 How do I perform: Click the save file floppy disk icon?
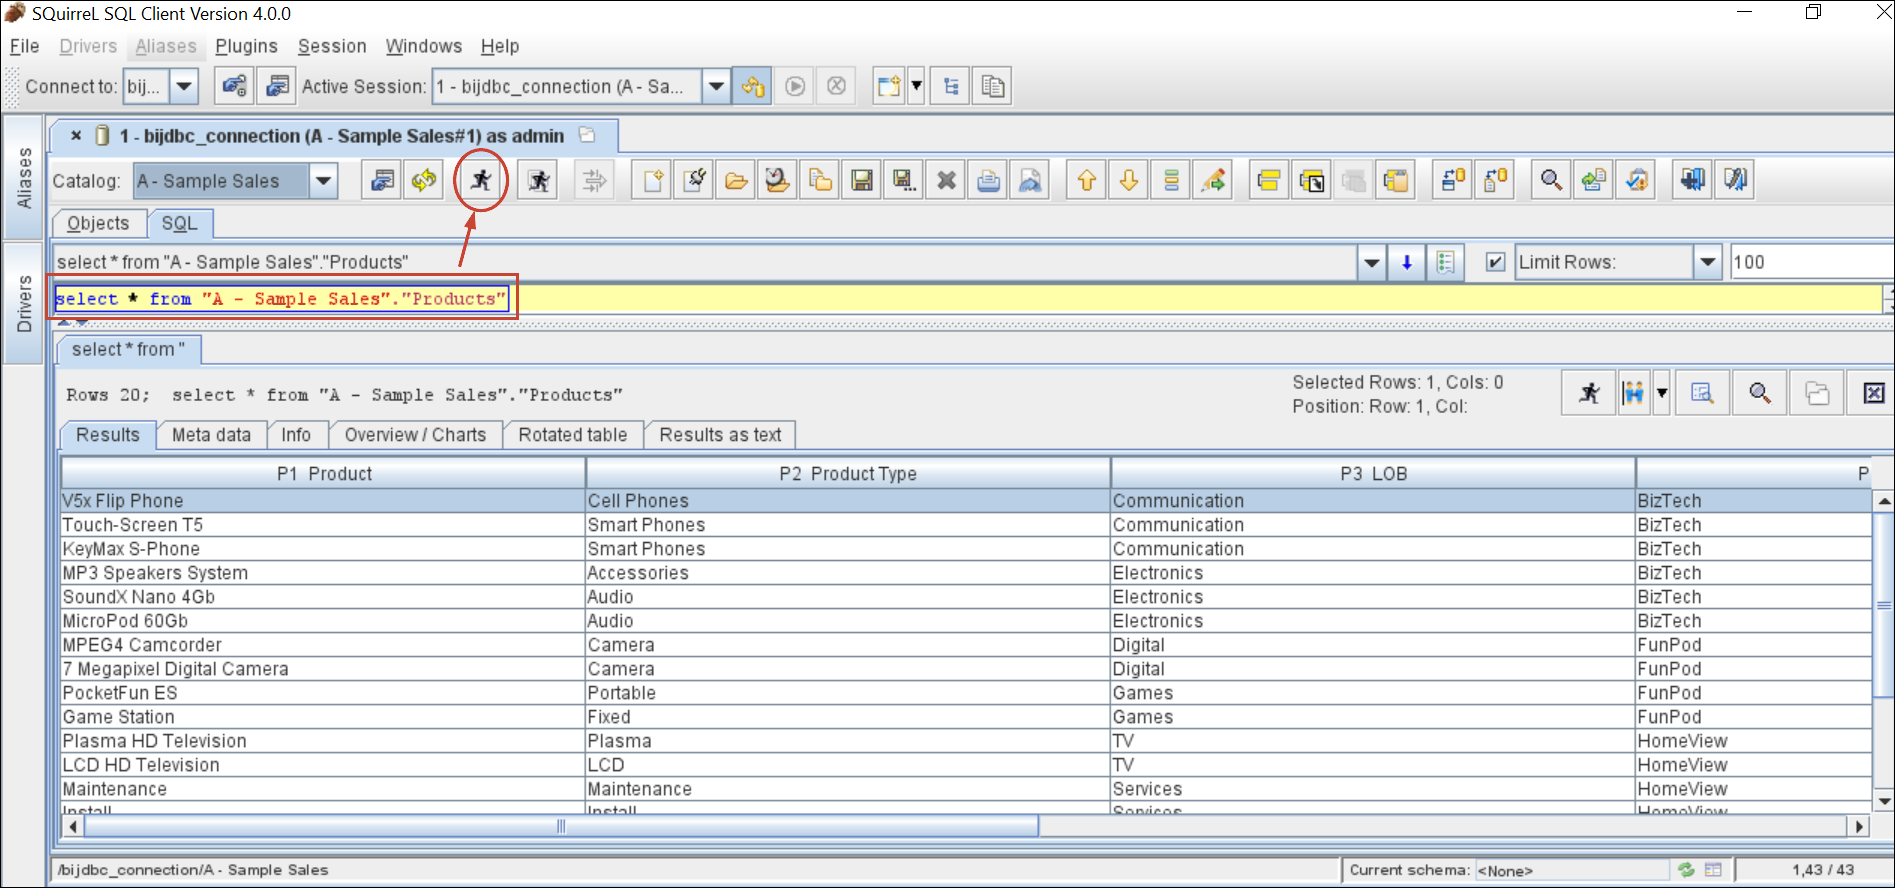coord(862,181)
